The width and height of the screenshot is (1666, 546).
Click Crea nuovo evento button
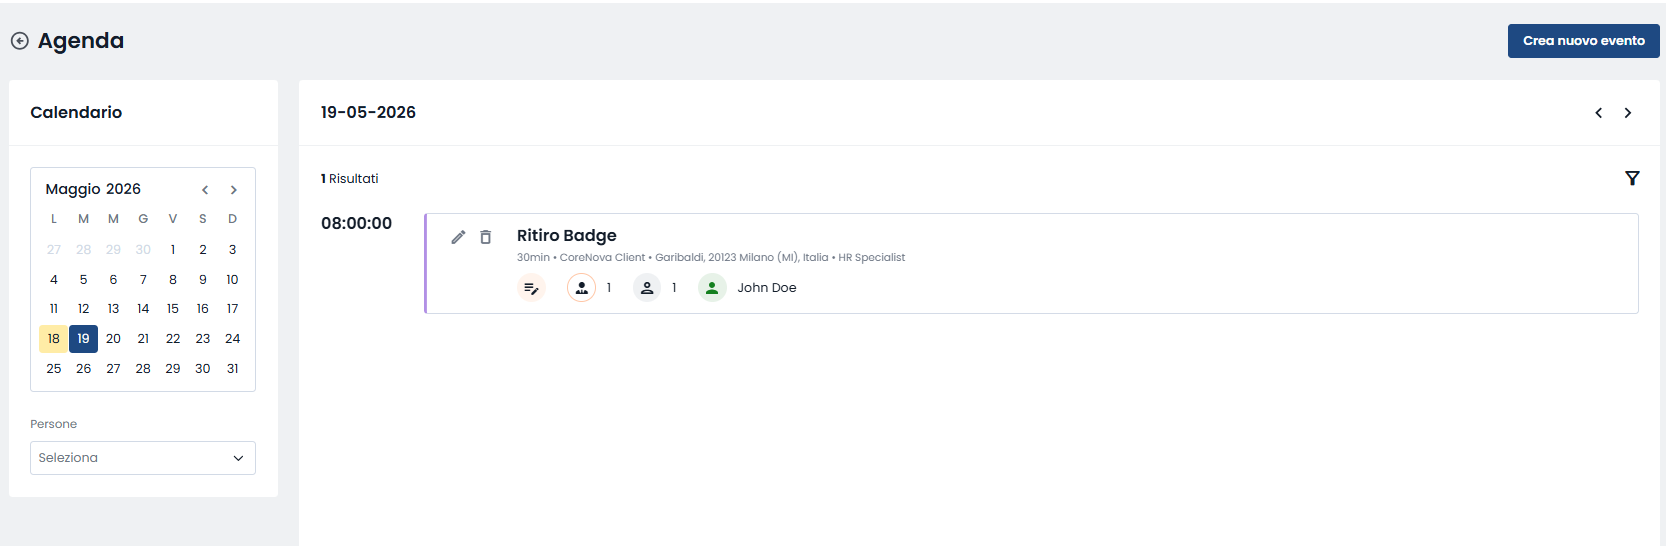tap(1583, 41)
